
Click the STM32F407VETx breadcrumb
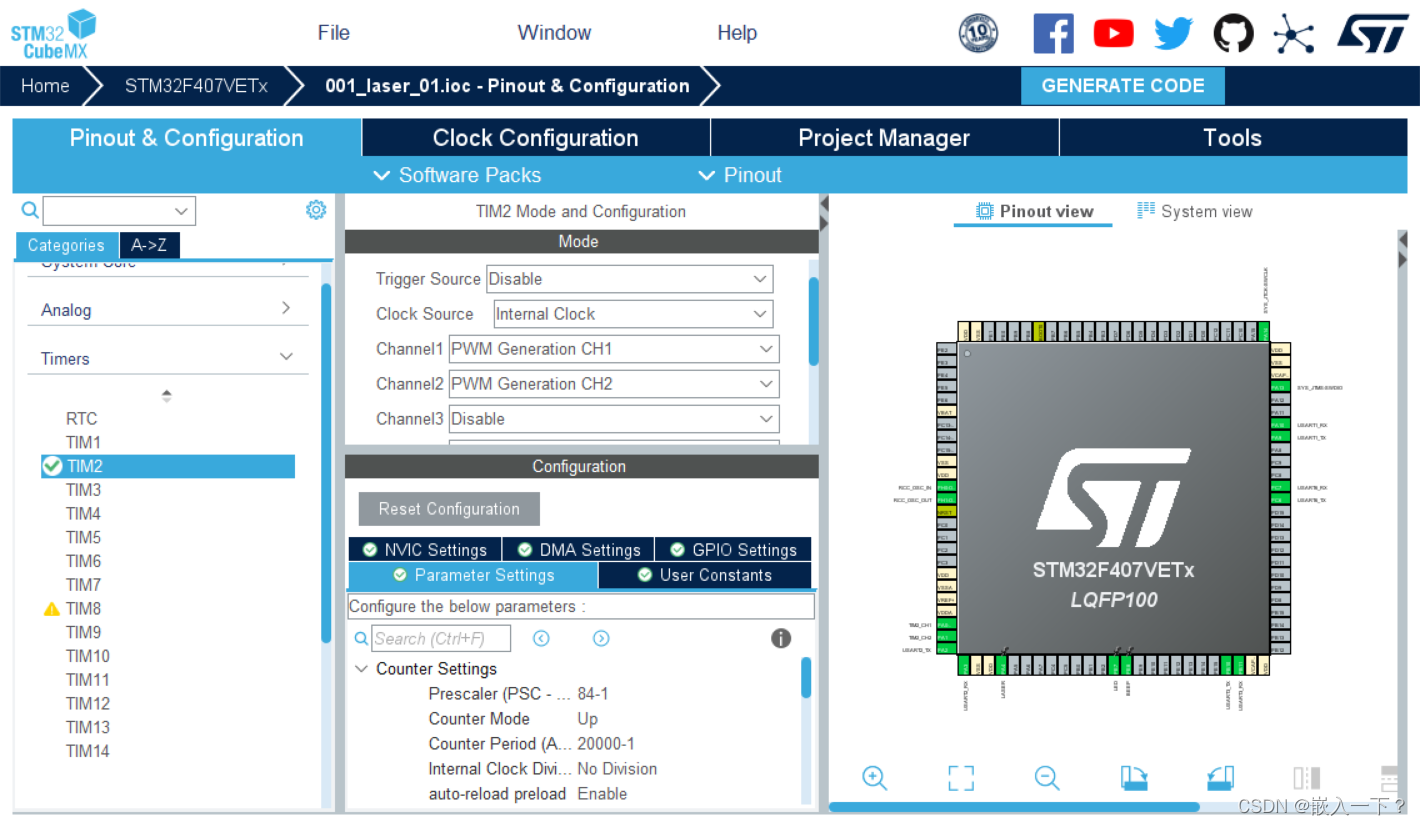click(x=196, y=86)
